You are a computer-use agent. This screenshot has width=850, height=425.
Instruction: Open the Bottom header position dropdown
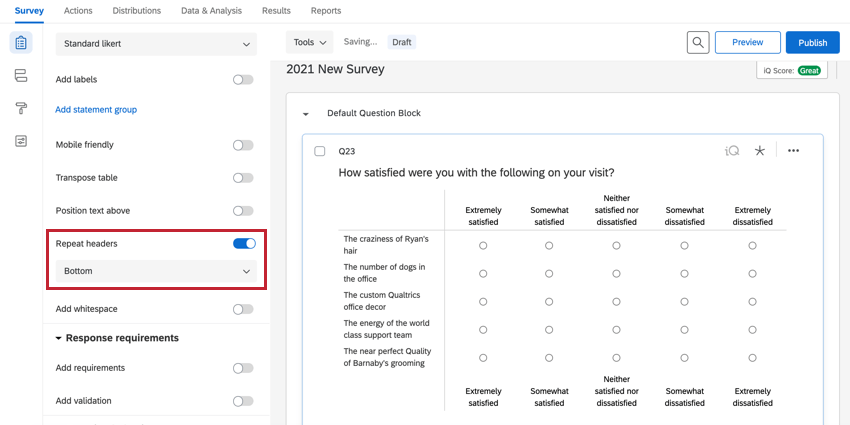pos(156,271)
